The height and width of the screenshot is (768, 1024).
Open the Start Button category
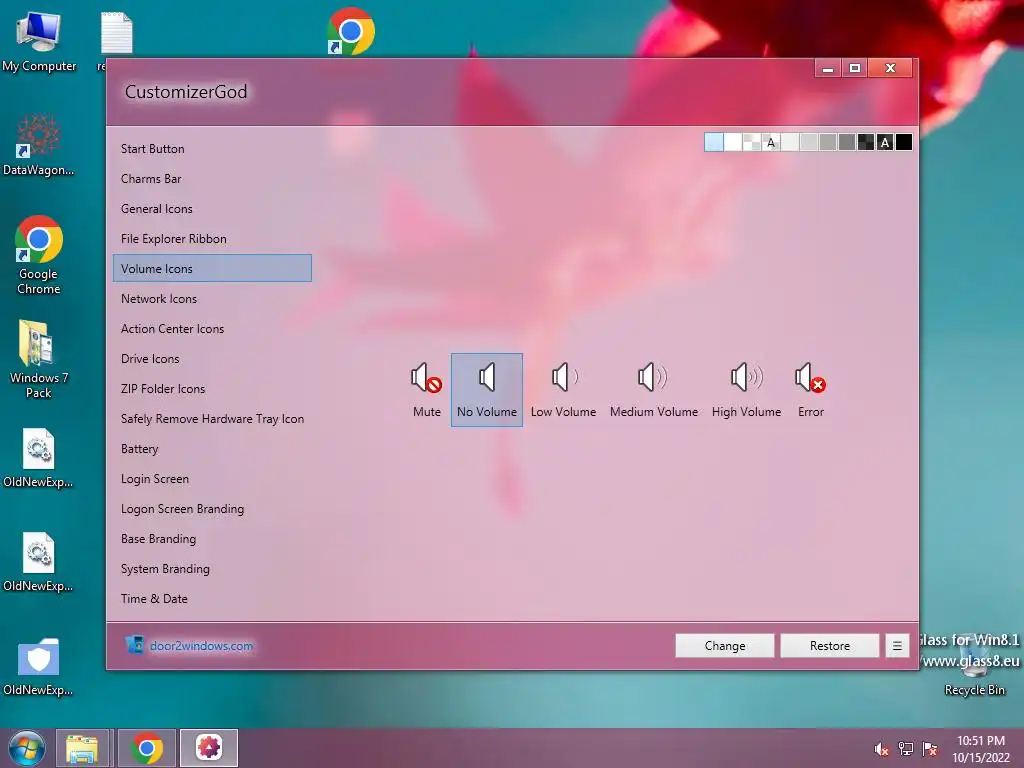point(212,149)
